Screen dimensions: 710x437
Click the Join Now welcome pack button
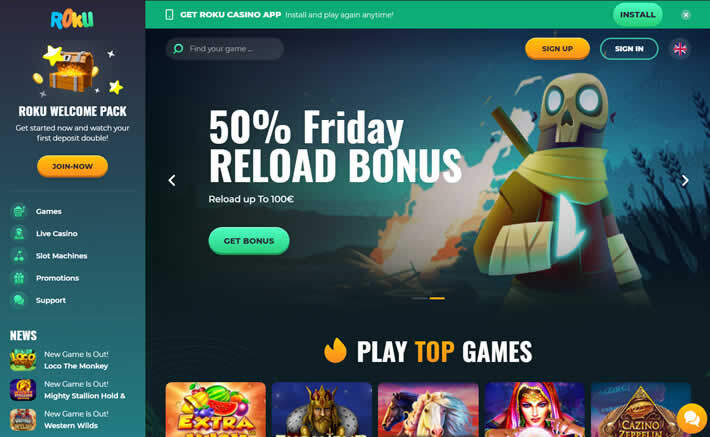[72, 166]
